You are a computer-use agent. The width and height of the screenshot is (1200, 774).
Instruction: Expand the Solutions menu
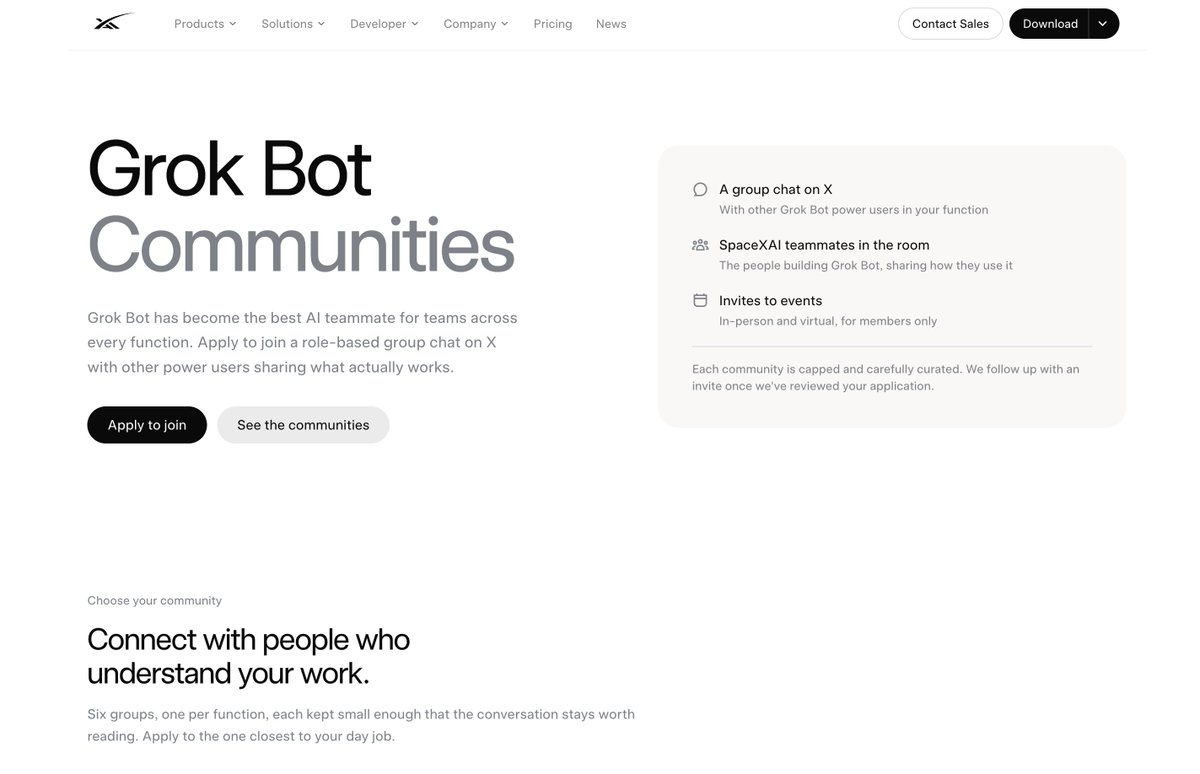coord(293,23)
